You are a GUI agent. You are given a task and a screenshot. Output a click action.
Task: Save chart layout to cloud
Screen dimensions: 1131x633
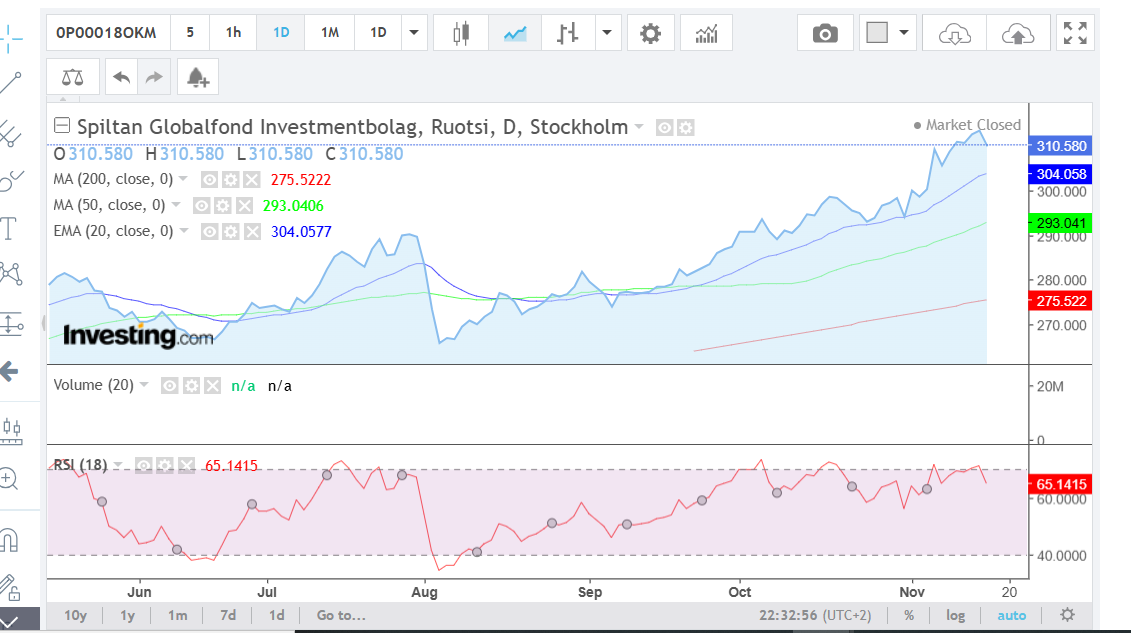1017,33
